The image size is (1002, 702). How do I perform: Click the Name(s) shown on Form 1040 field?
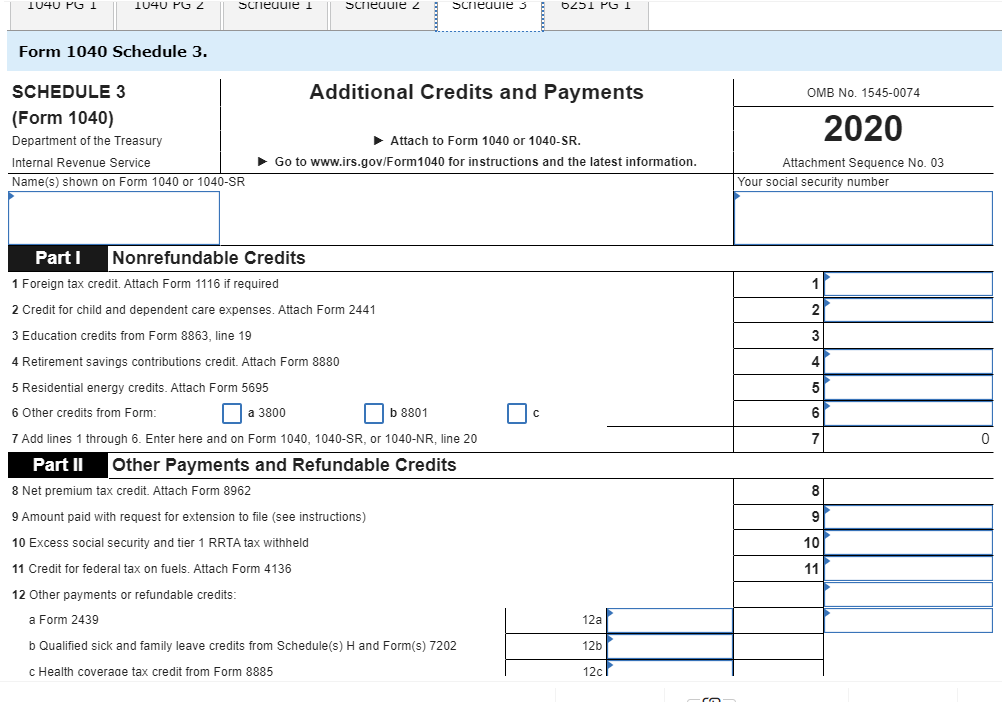(x=113, y=217)
